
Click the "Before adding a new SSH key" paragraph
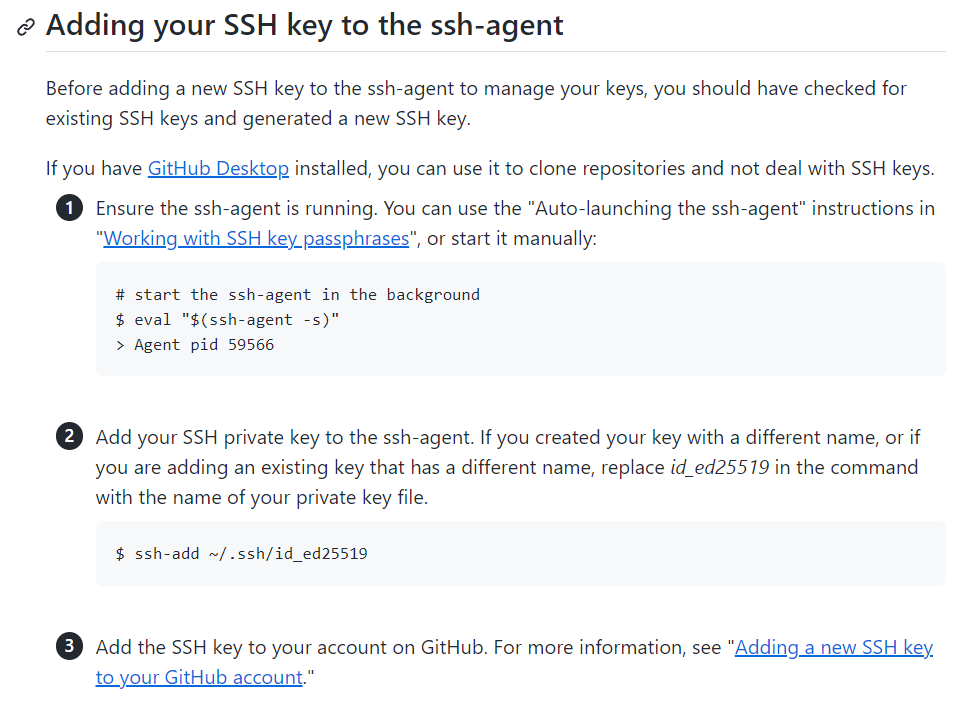[x=476, y=103]
